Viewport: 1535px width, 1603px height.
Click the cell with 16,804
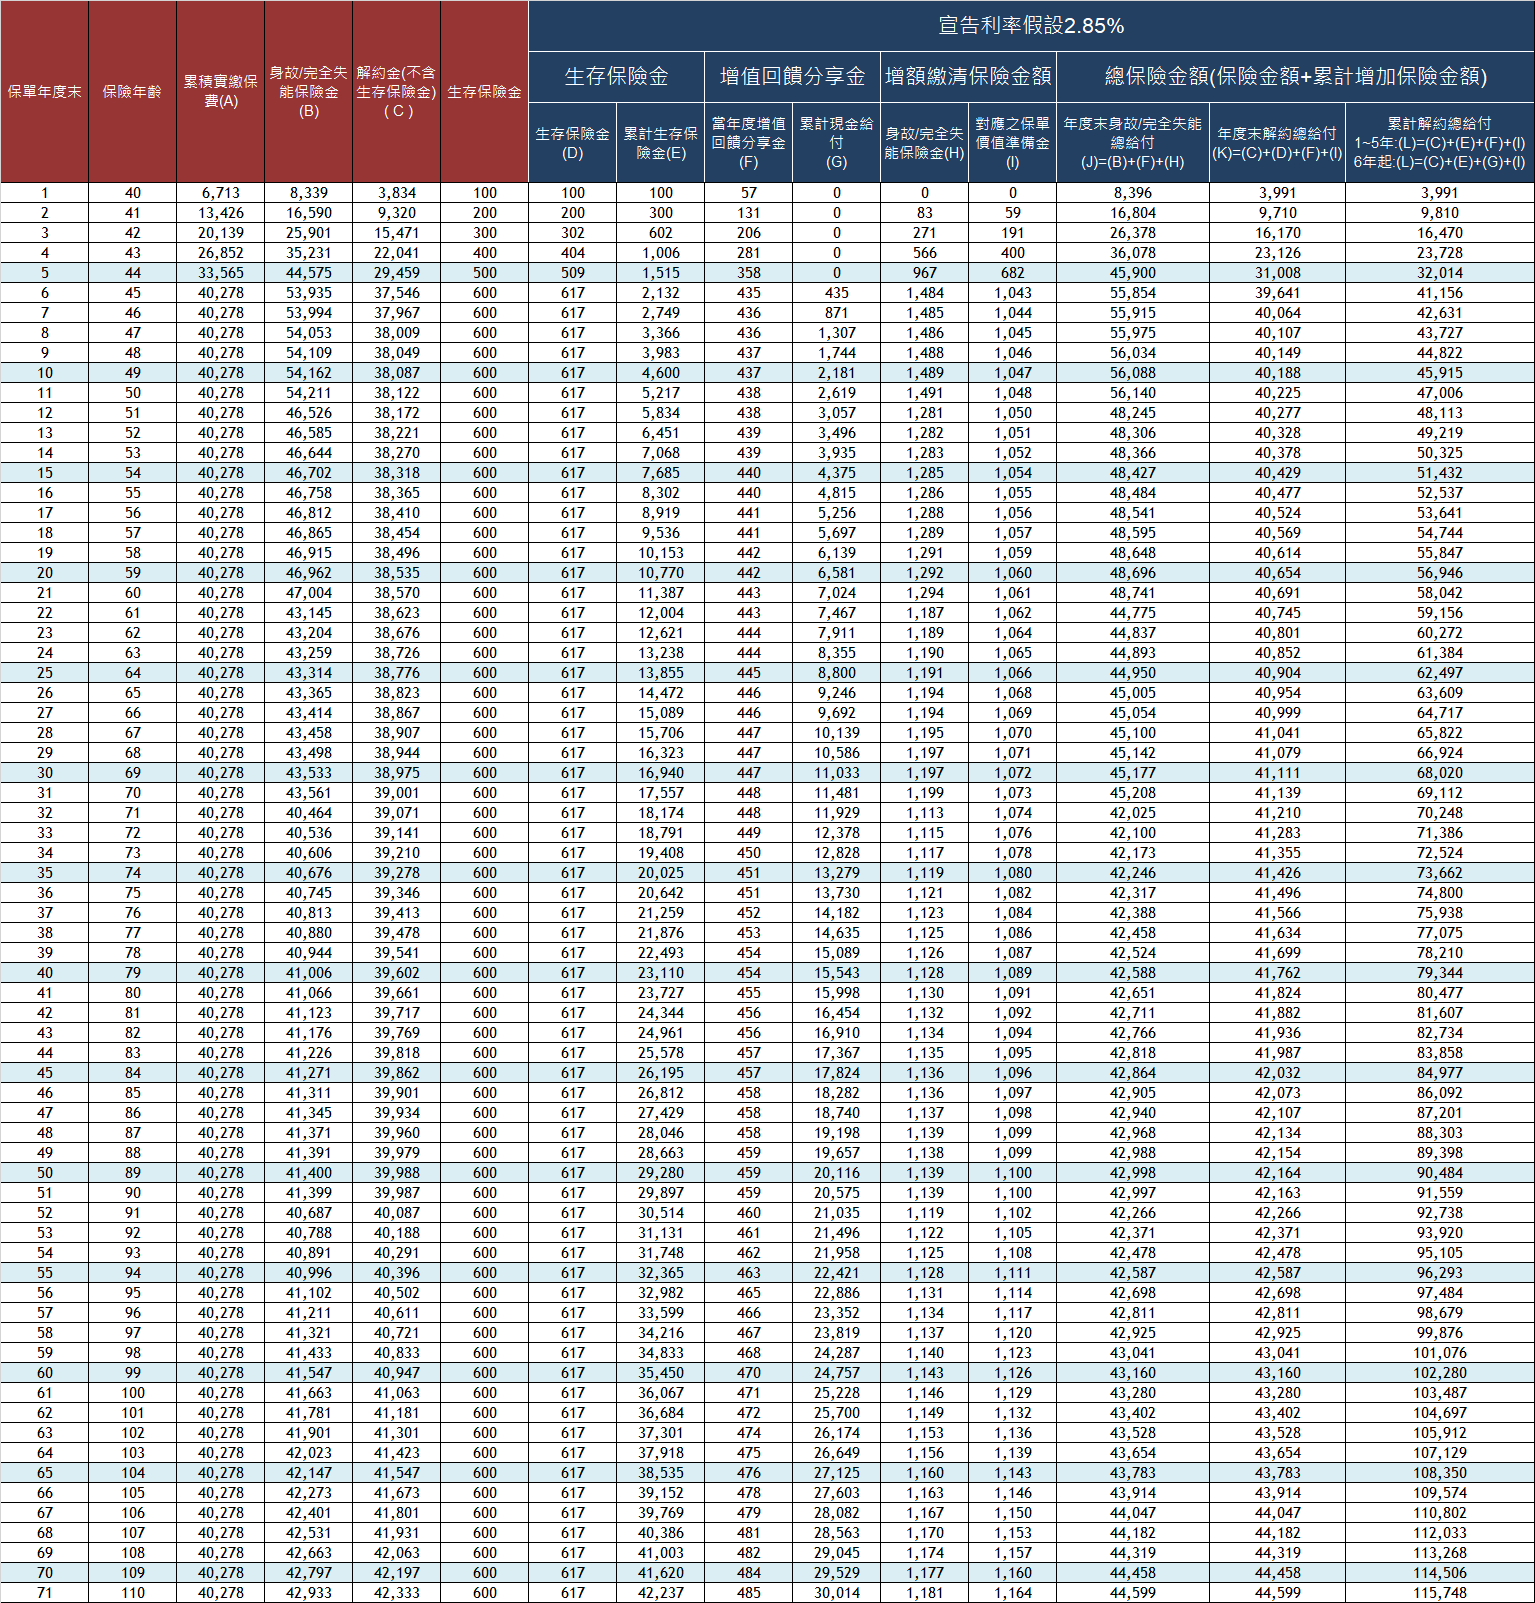(x=1132, y=213)
